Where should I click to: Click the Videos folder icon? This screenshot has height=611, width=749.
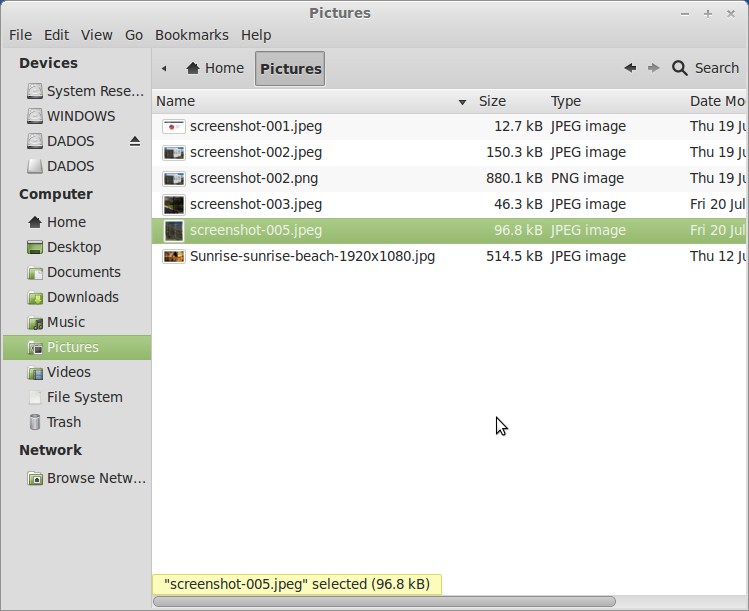34,373
